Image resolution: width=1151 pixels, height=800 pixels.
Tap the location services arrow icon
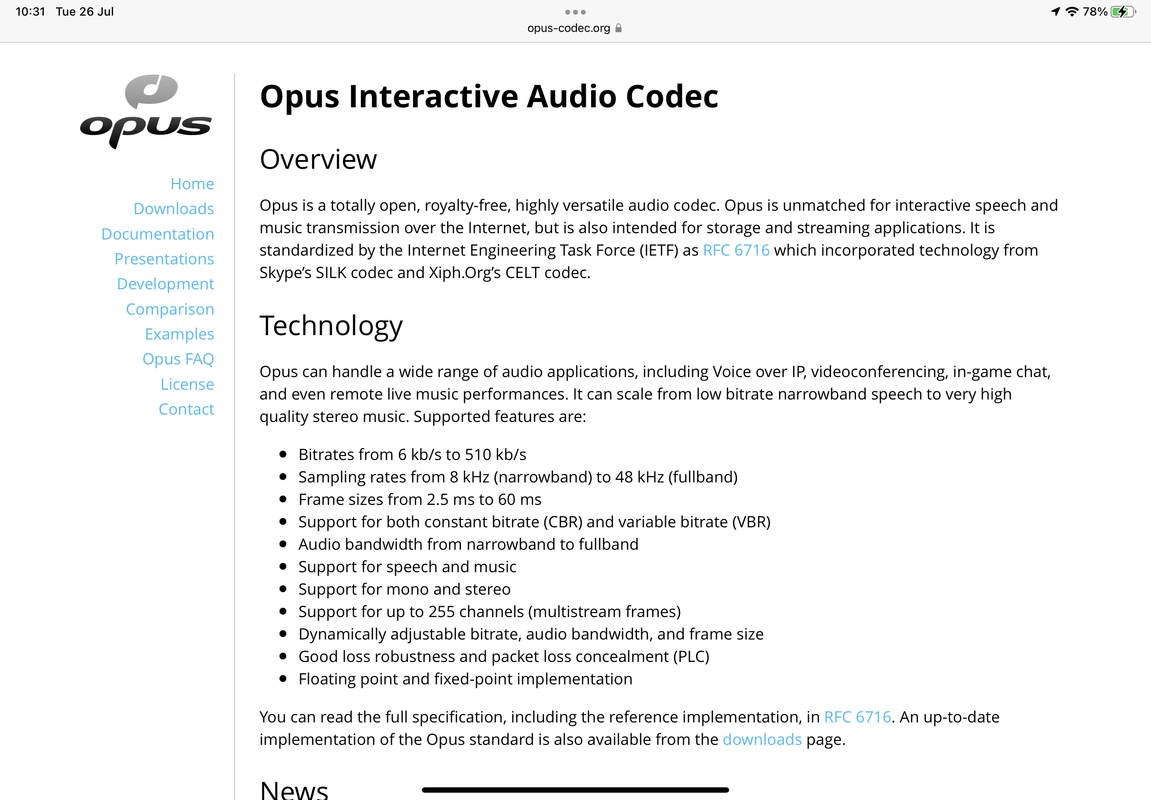1056,12
